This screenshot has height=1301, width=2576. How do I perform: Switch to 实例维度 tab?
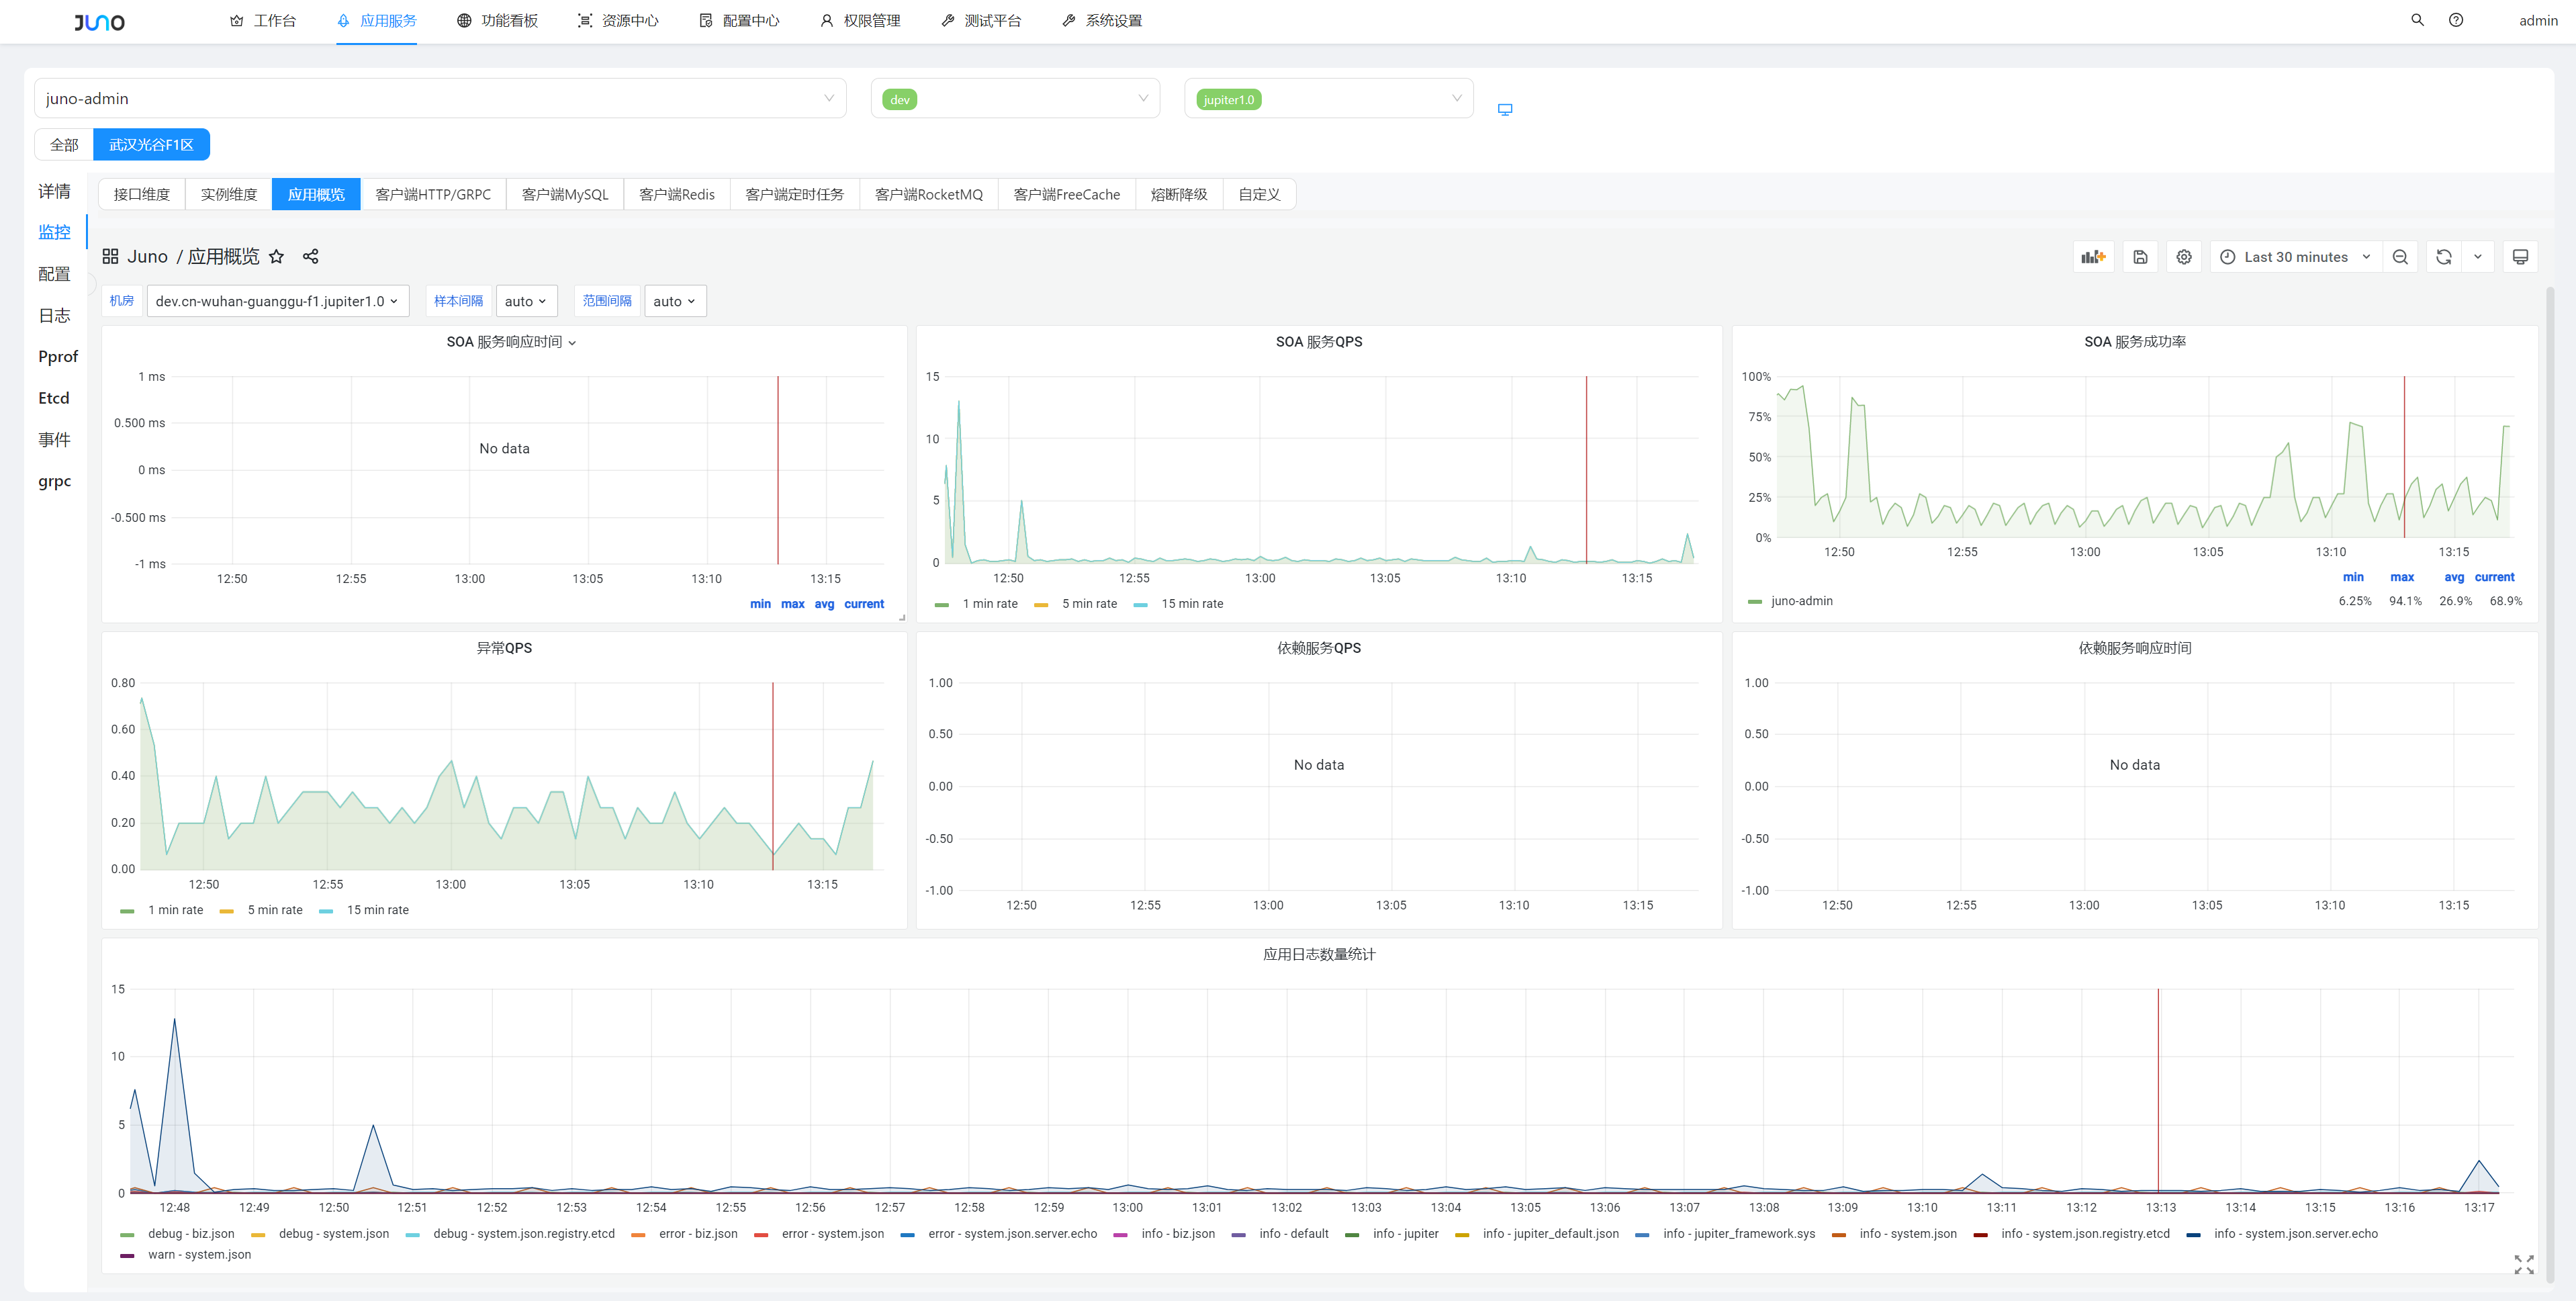point(229,194)
